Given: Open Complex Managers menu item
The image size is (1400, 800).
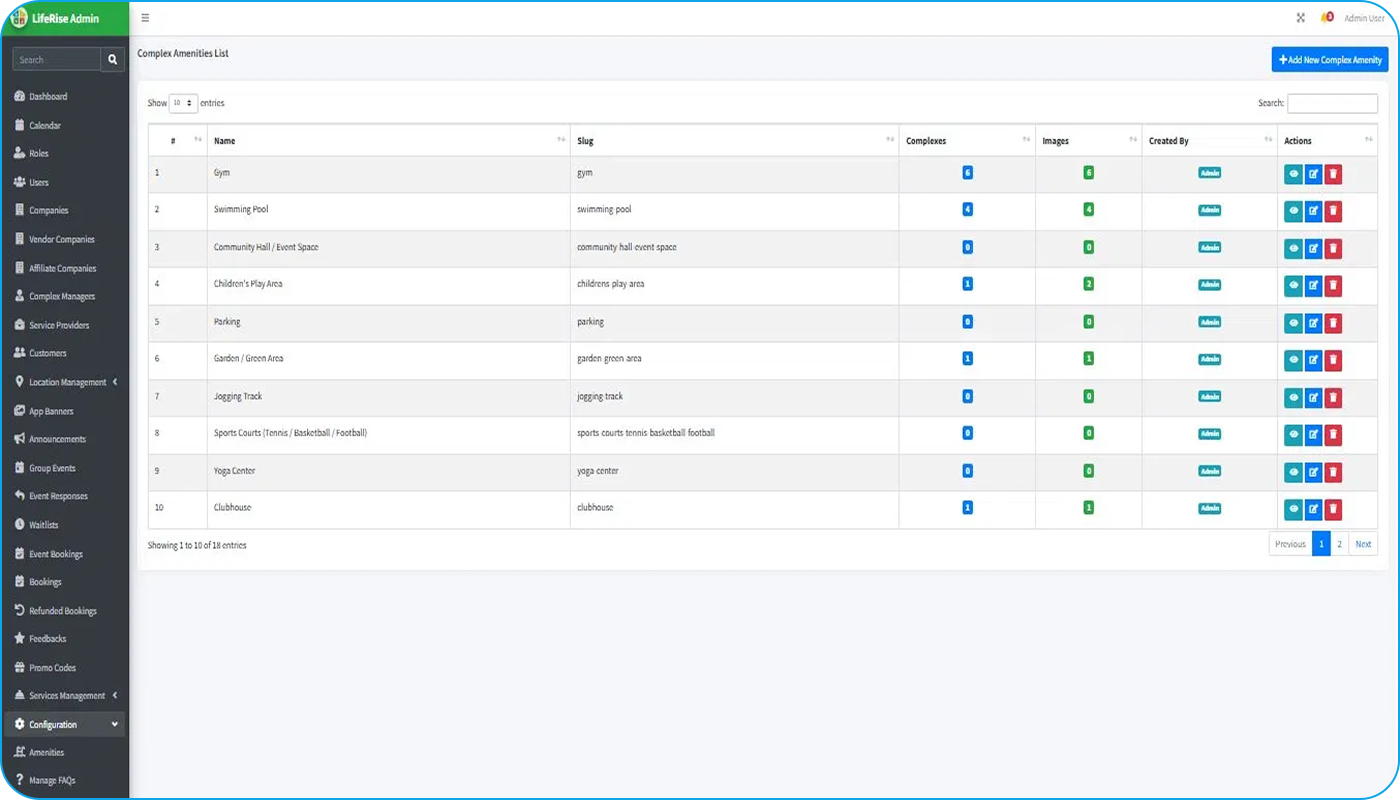Looking at the screenshot, I should 62,297.
